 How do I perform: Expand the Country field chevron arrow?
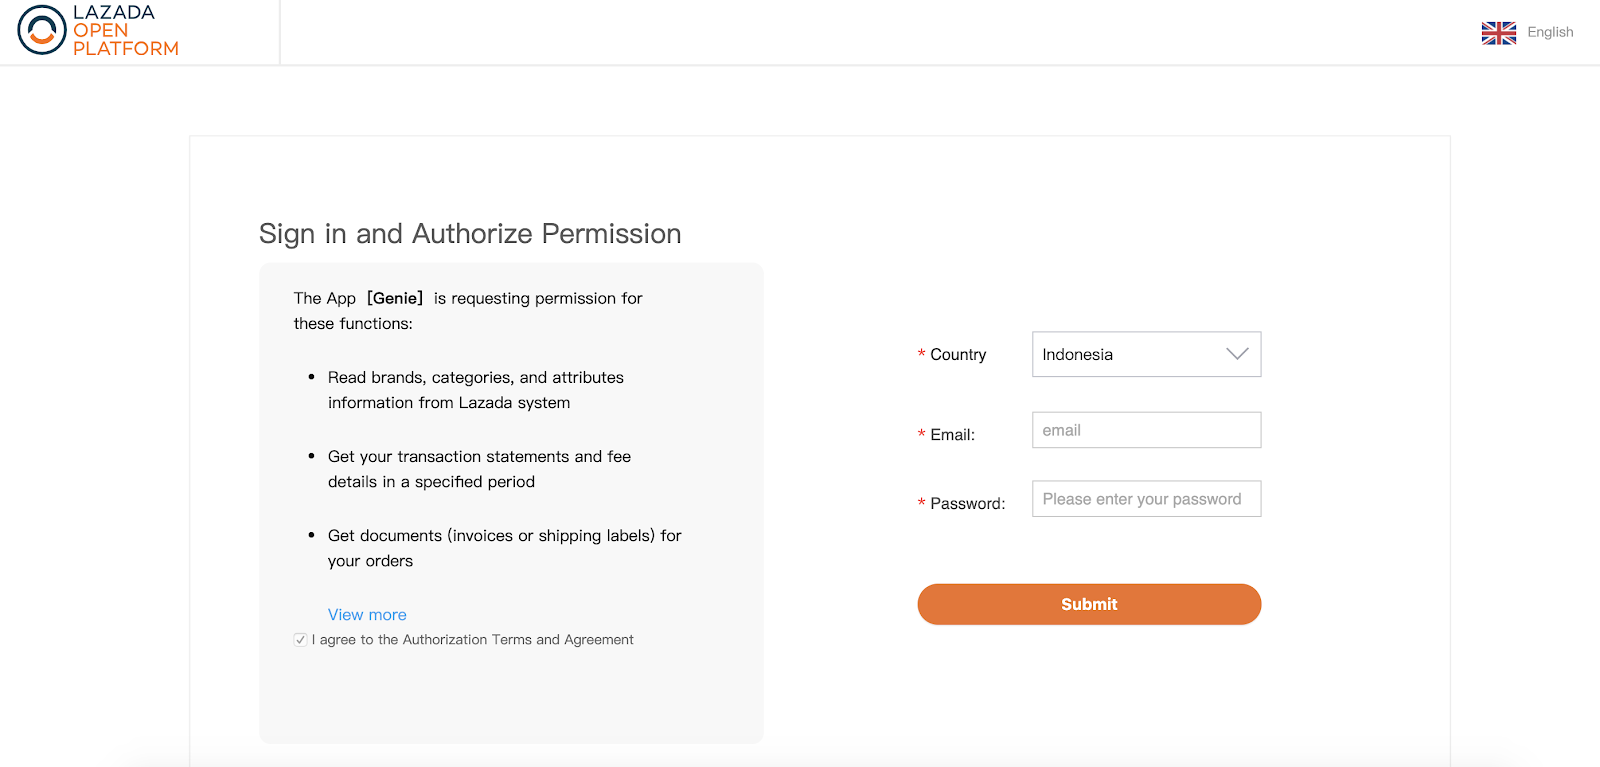1237,354
